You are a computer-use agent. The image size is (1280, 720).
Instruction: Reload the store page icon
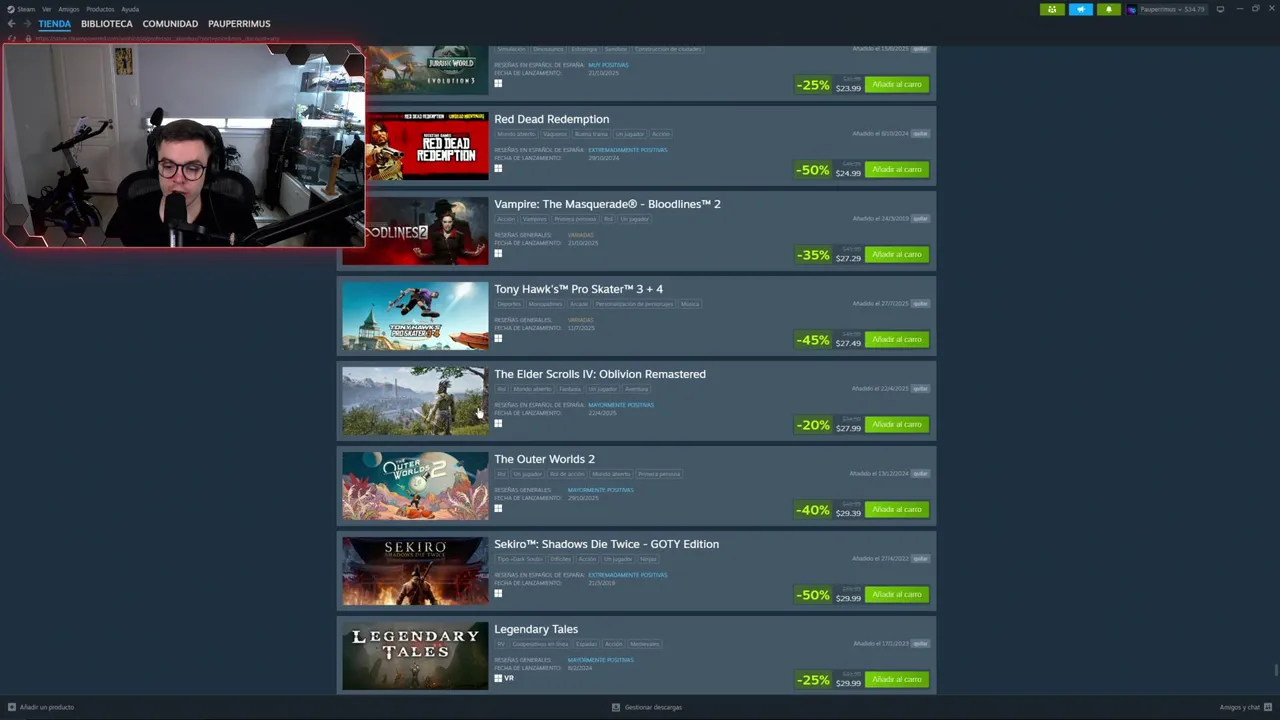pos(12,38)
